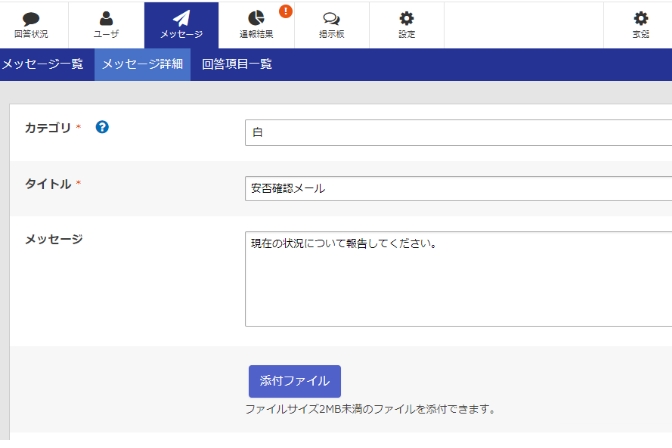The height and width of the screenshot is (448, 672).
Task: Click the カテゴリ field label
Action: [48, 128]
